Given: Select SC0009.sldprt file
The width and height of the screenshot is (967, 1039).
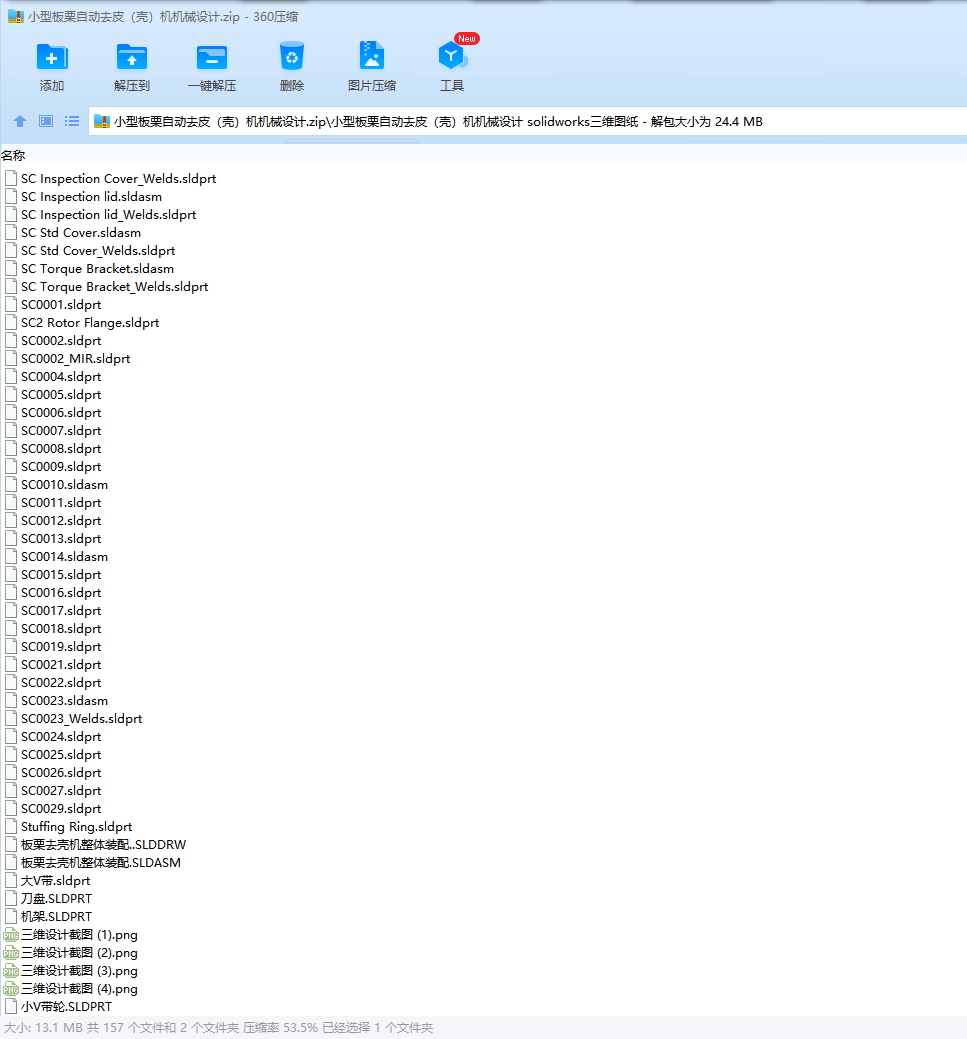Looking at the screenshot, I should [61, 466].
